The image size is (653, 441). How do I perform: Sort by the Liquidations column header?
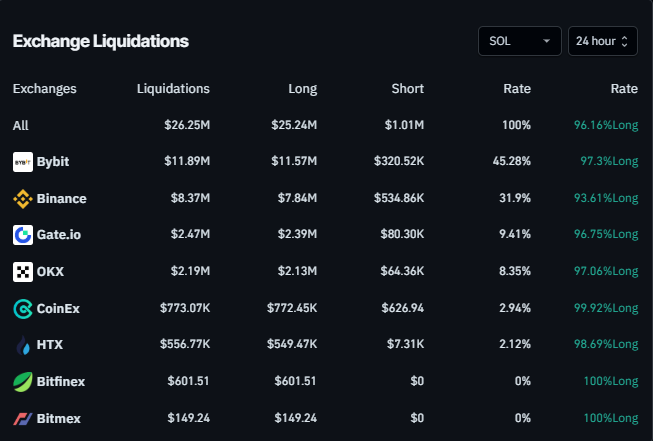point(173,89)
